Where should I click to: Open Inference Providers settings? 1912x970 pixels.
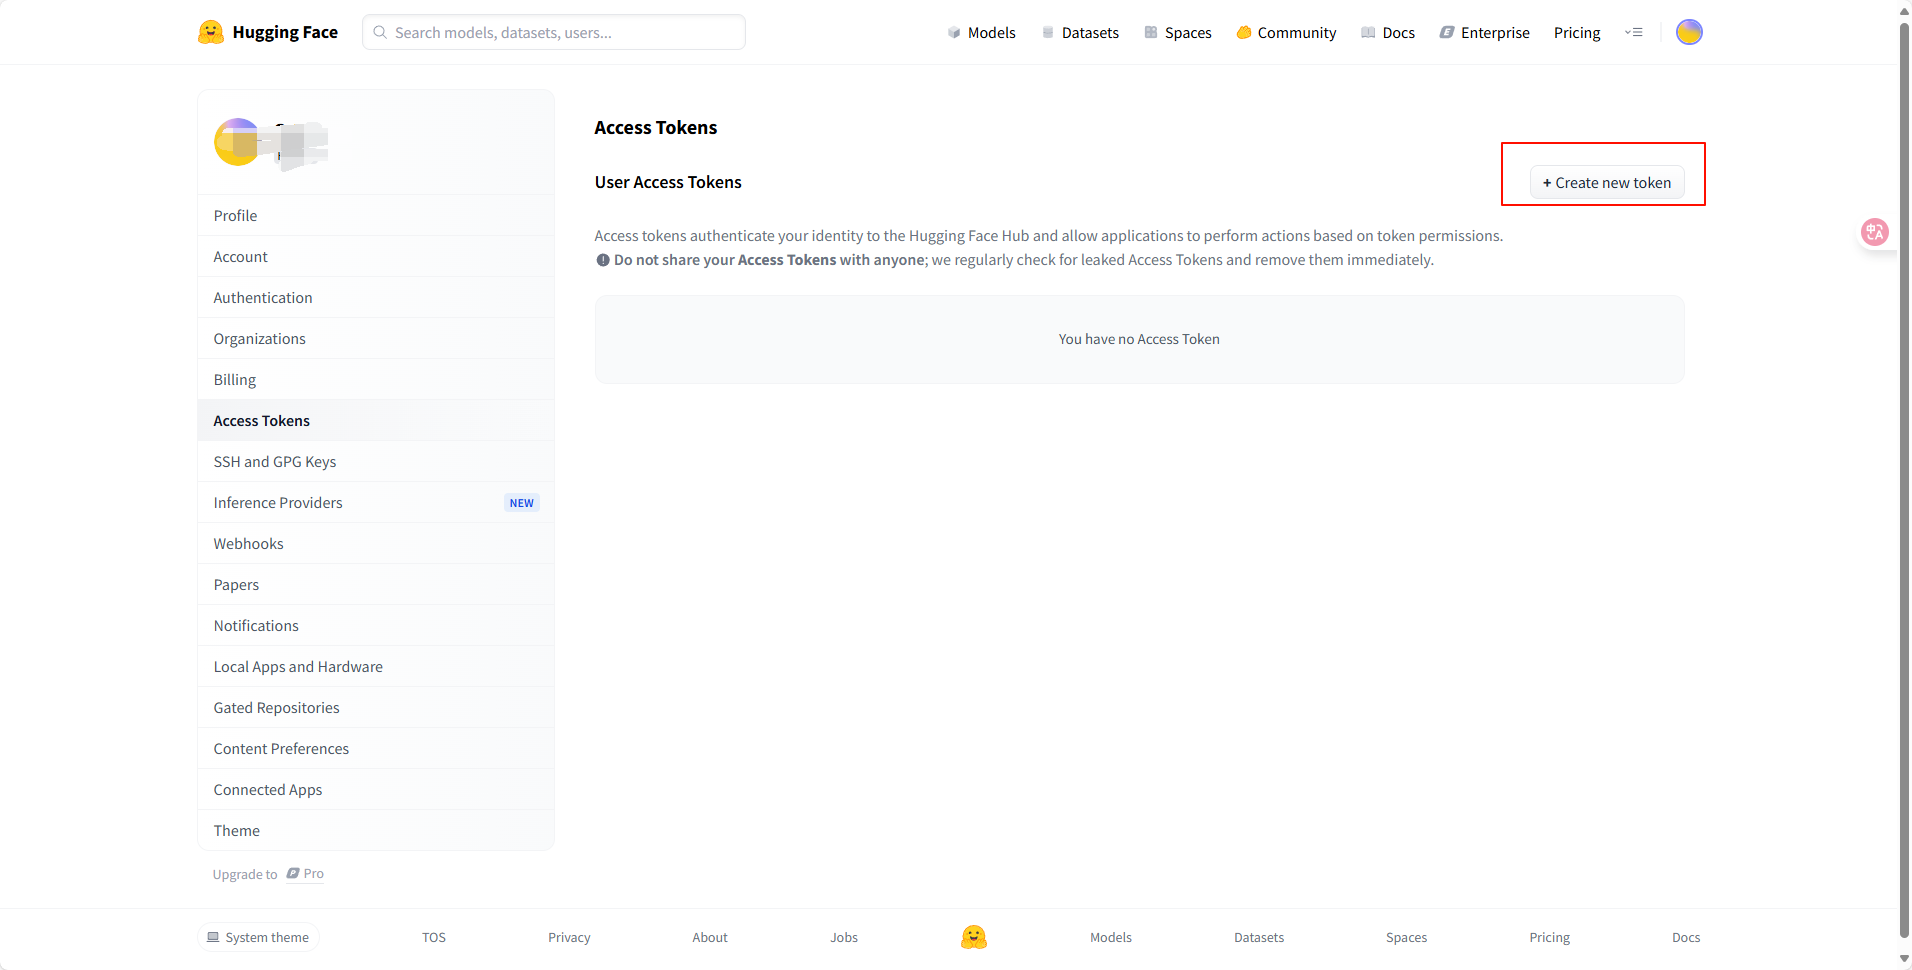coord(376,502)
